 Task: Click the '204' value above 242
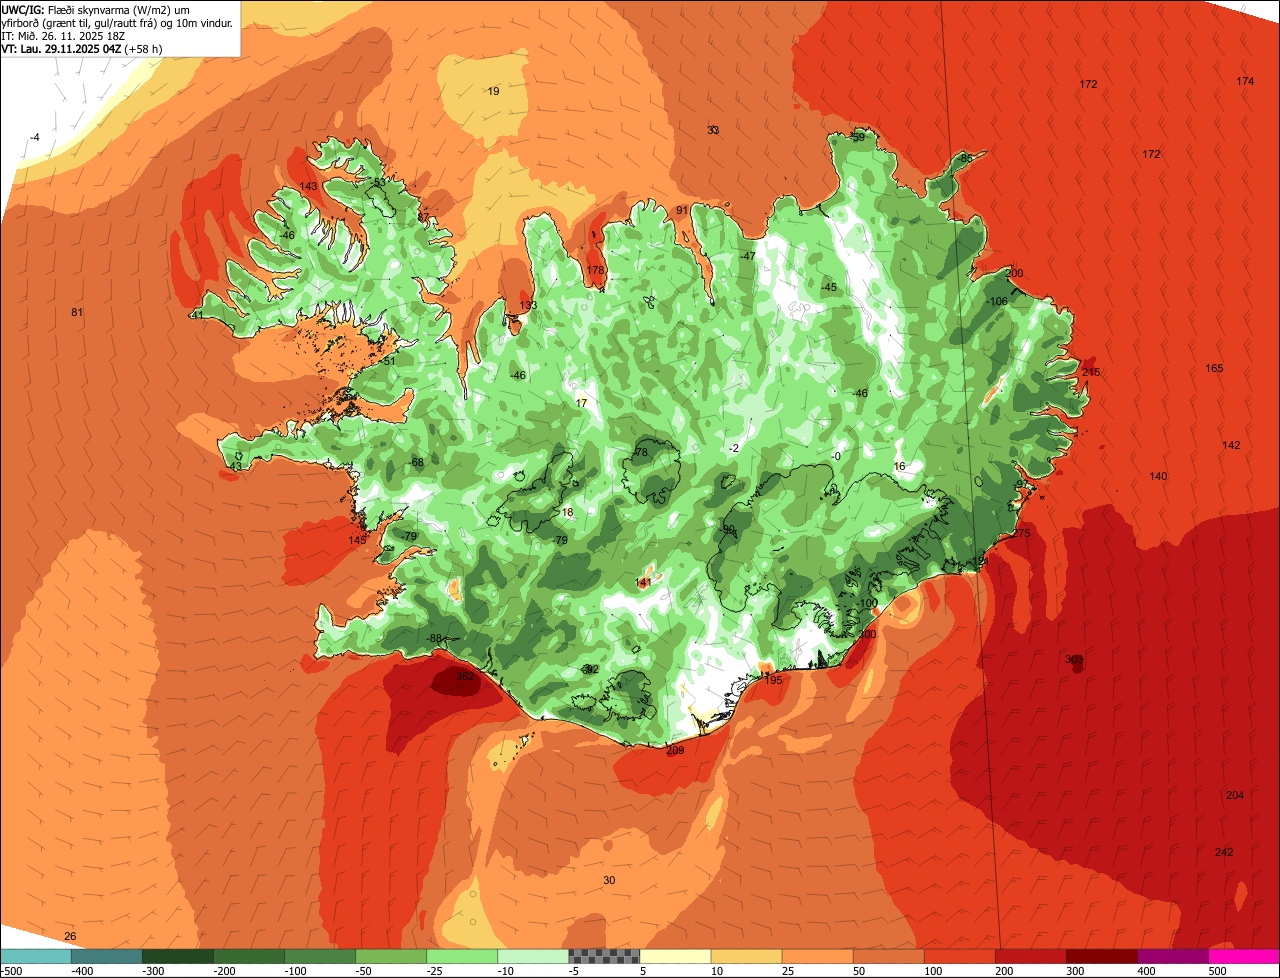pos(1235,795)
